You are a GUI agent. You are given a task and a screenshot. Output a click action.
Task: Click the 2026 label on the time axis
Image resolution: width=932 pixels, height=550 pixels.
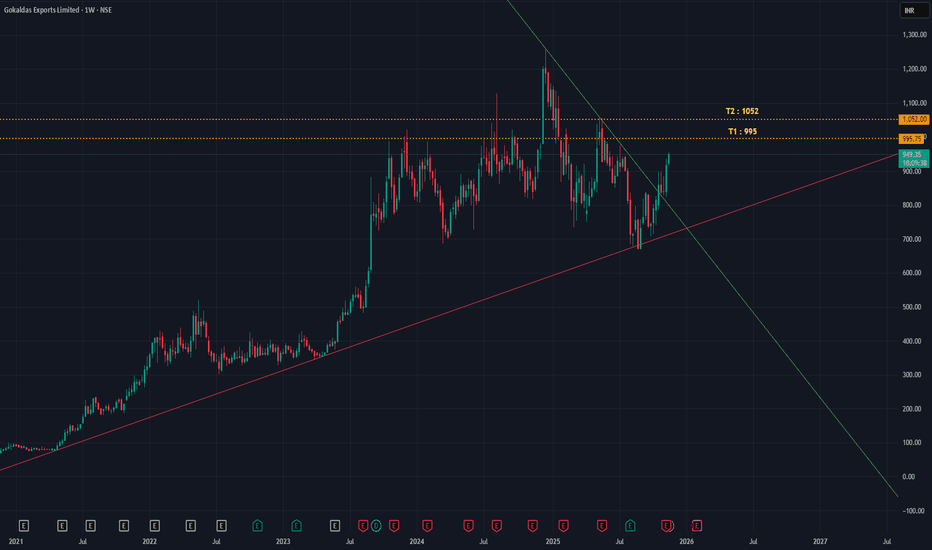pos(686,542)
